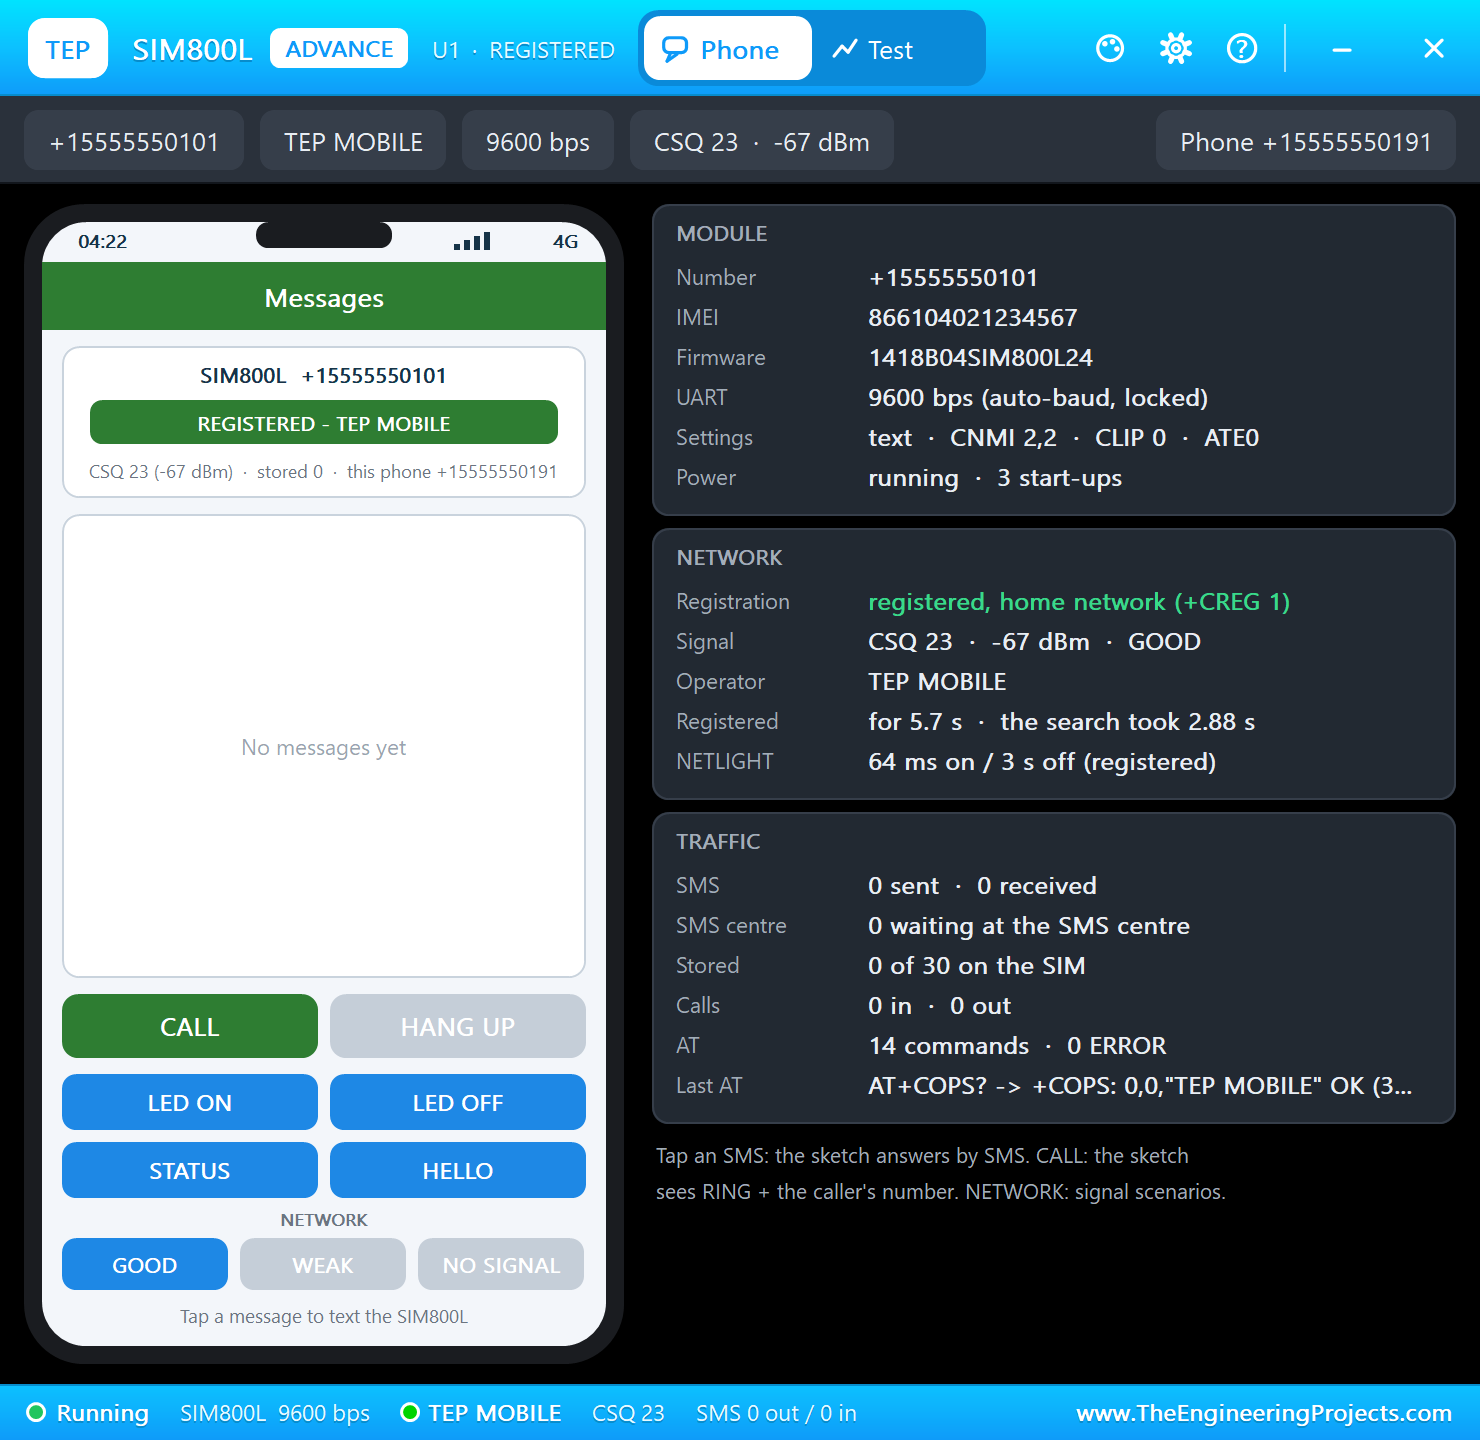Image resolution: width=1480 pixels, height=1440 pixels.
Task: Click the HANG UP button
Action: (x=458, y=1026)
